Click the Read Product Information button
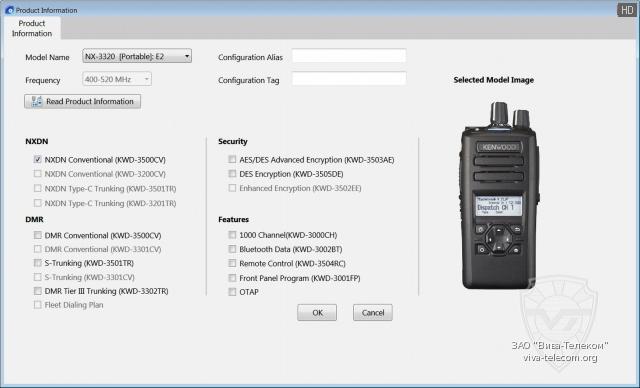The height and width of the screenshot is (388, 640). (82, 102)
